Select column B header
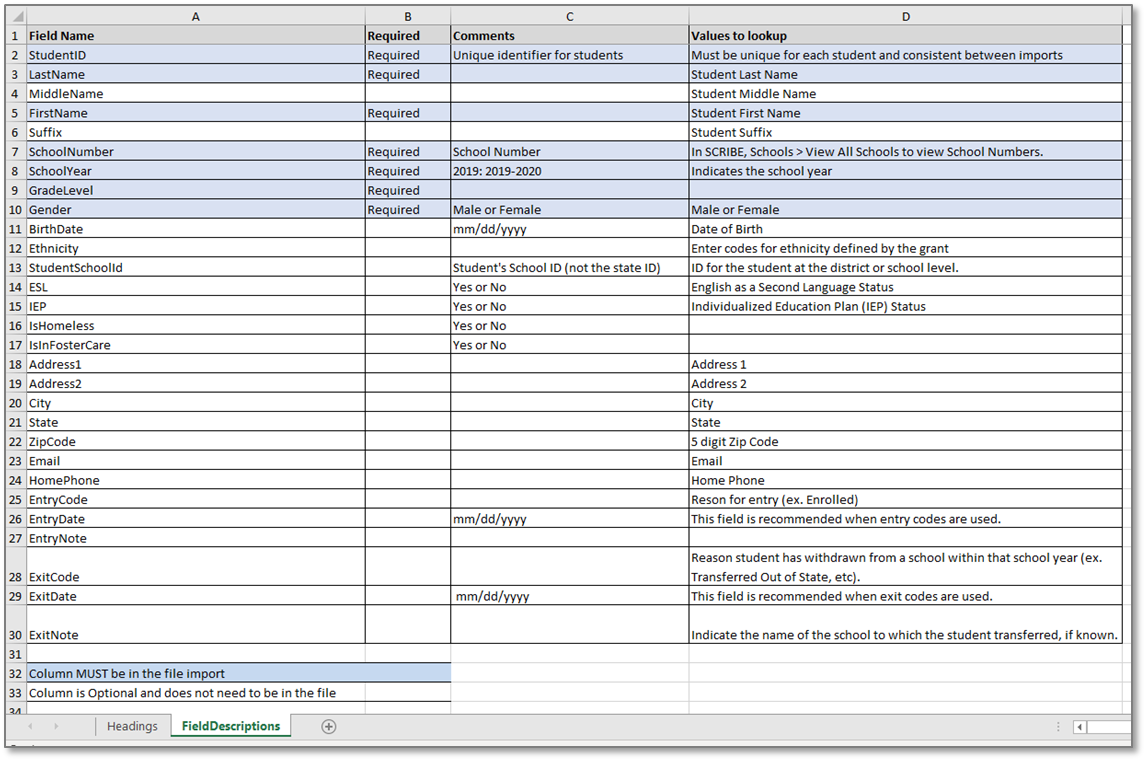The width and height of the screenshot is (1146, 761). pos(408,16)
